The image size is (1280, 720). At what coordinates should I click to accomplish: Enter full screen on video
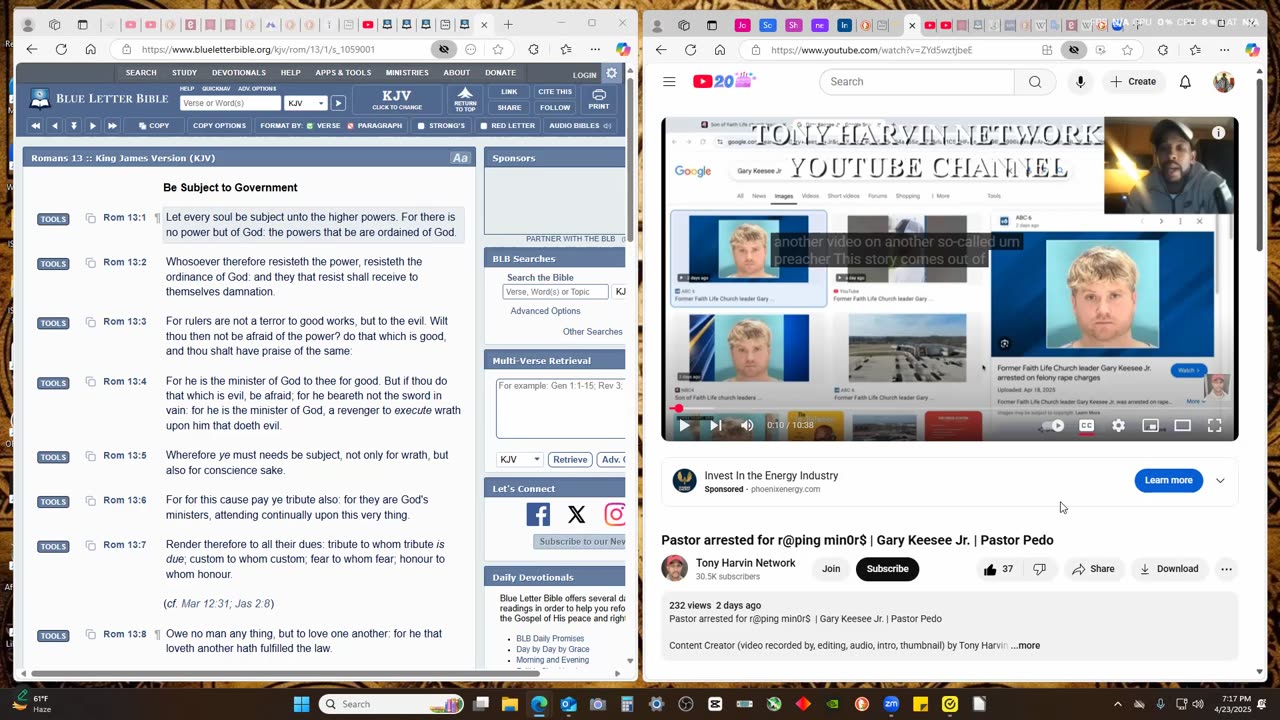click(1214, 425)
